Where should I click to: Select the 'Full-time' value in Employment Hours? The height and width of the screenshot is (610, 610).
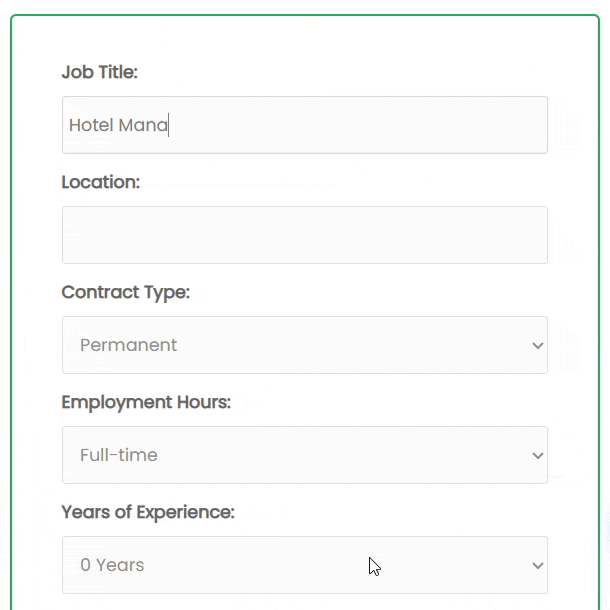119,455
